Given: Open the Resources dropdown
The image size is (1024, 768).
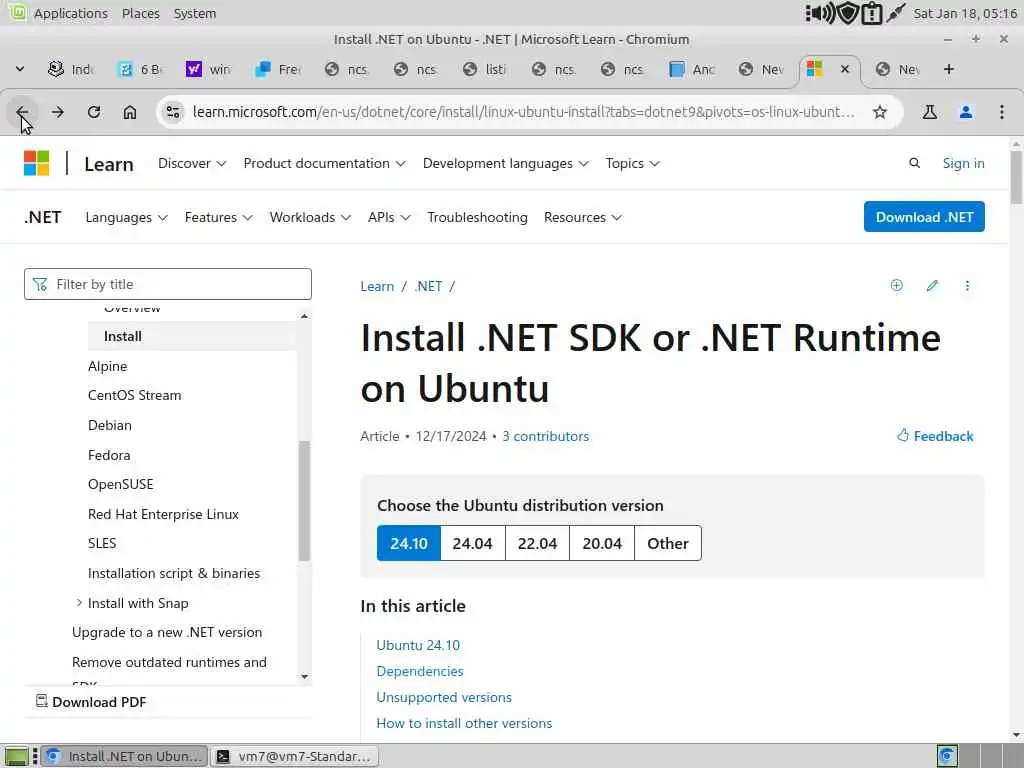Looking at the screenshot, I should coord(583,217).
